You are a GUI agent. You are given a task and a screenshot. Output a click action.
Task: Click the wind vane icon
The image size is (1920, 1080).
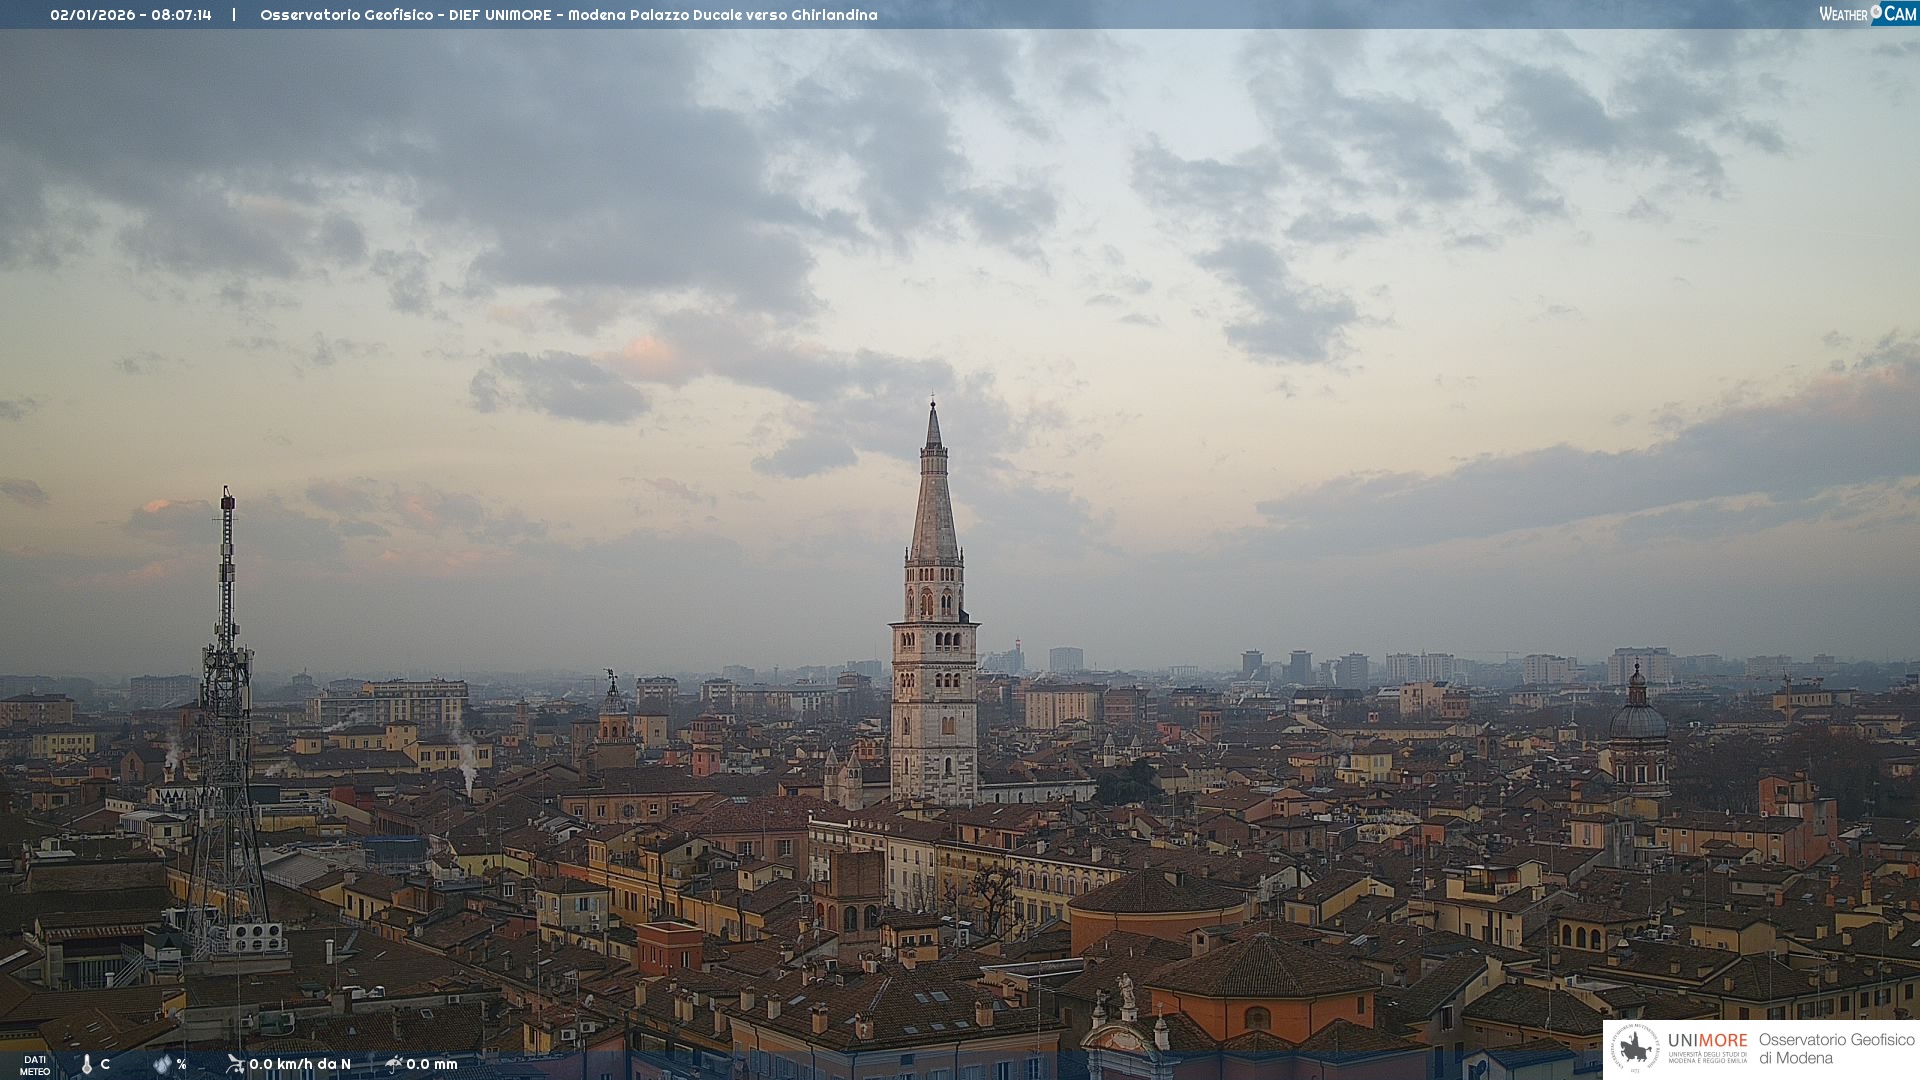235,1064
